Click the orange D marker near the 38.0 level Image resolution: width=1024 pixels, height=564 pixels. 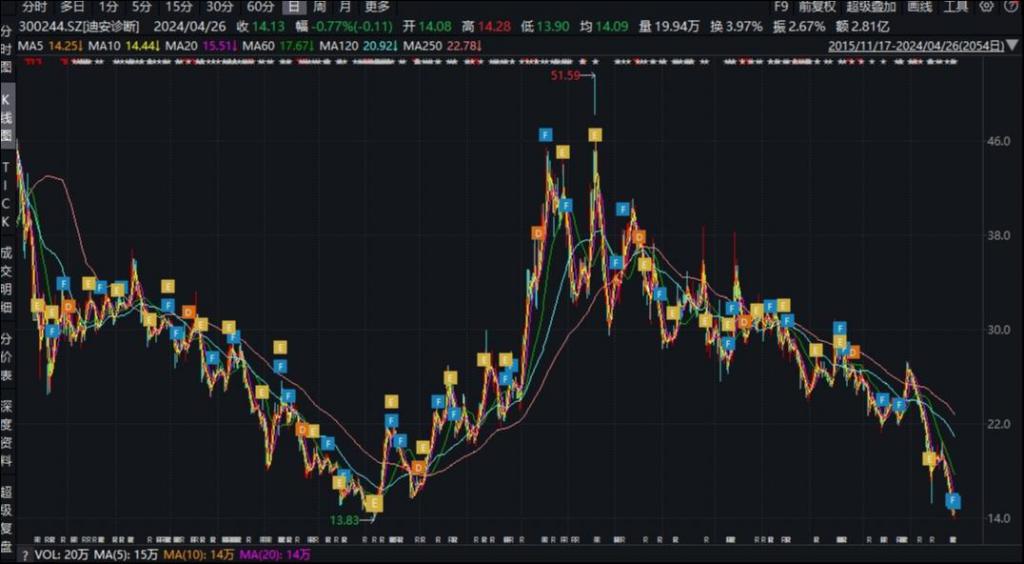pos(538,233)
